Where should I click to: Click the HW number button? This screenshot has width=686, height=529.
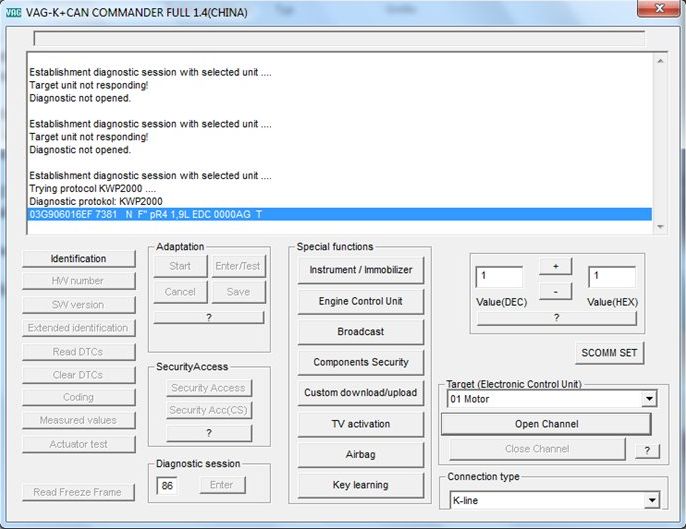(79, 281)
